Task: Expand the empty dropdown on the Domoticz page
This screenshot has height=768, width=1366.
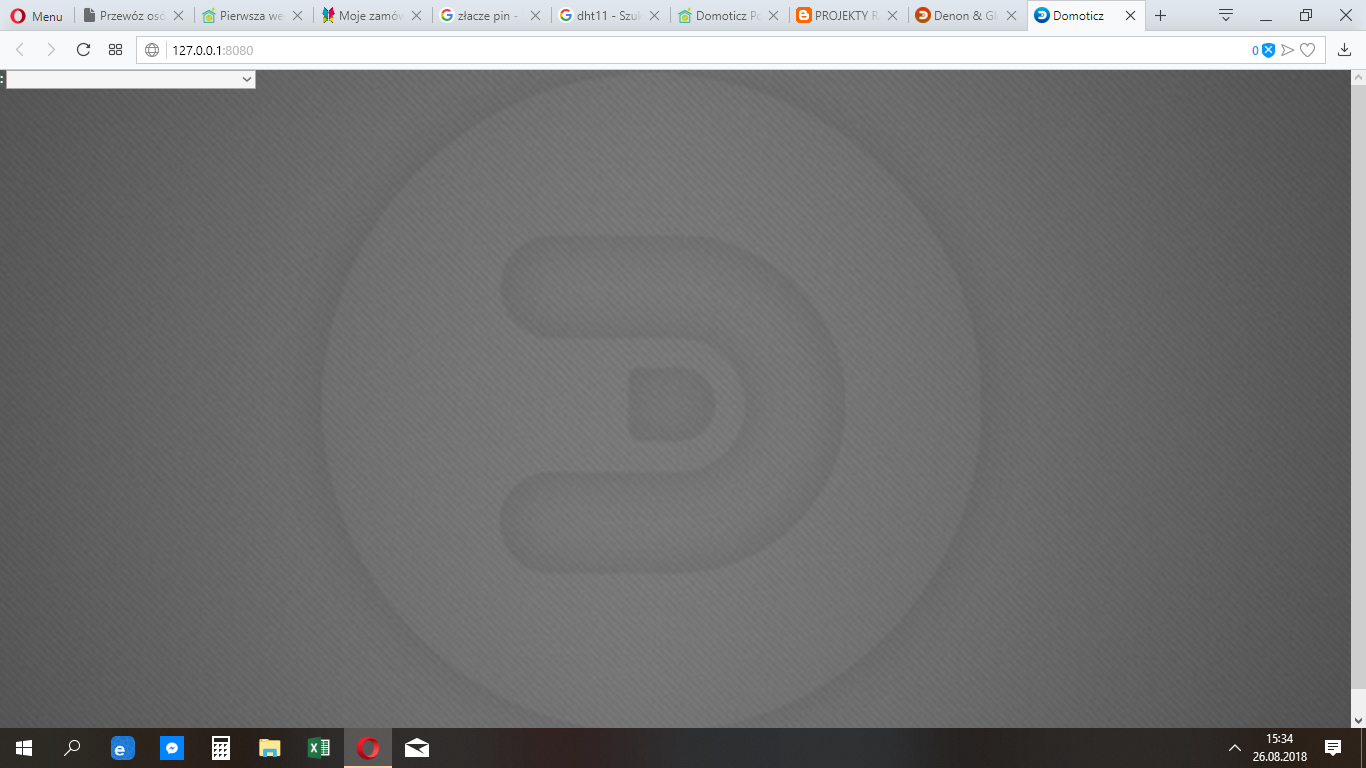Action: pos(131,79)
